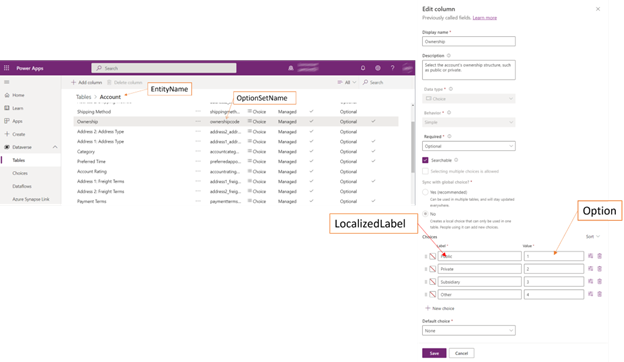Open the Required Optional dropdown
This screenshot has width=624, height=362.
click(468, 146)
